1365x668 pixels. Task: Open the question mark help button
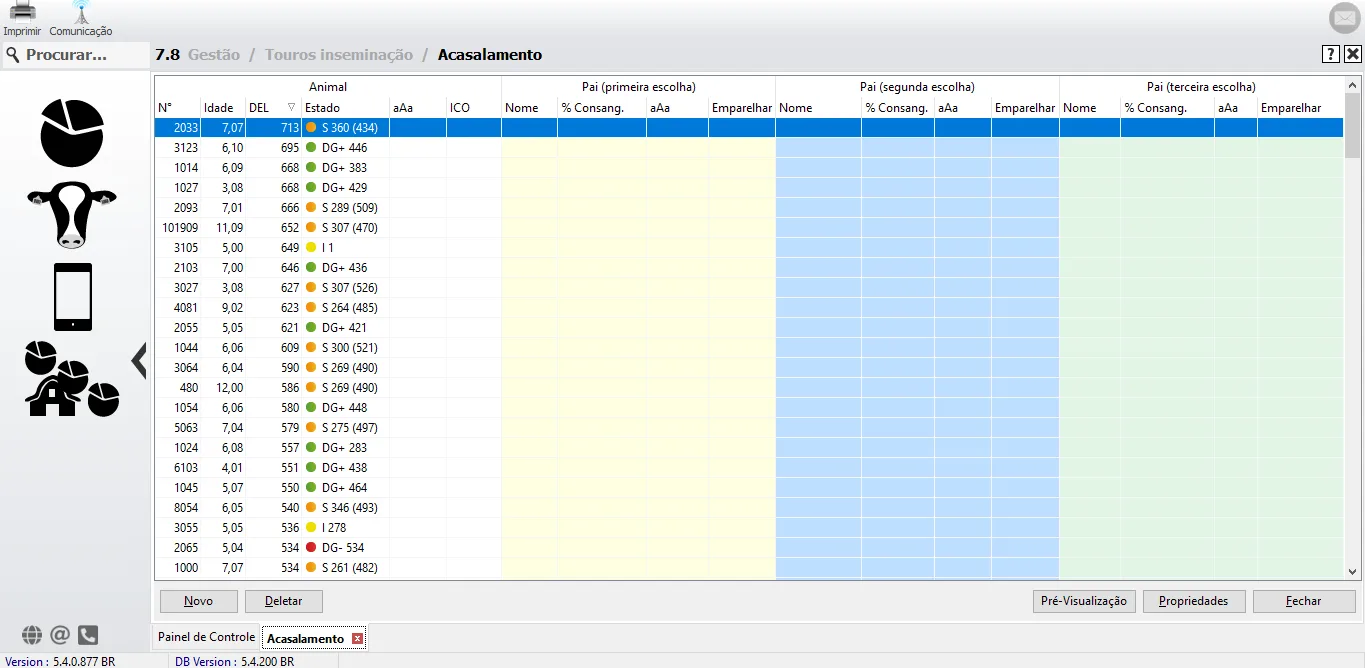(x=1331, y=55)
